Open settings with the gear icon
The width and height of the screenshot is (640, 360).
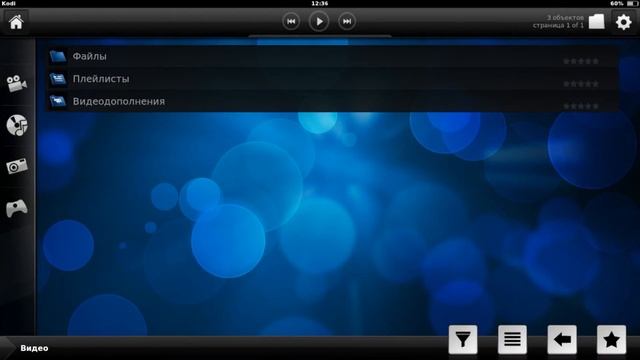click(x=623, y=22)
